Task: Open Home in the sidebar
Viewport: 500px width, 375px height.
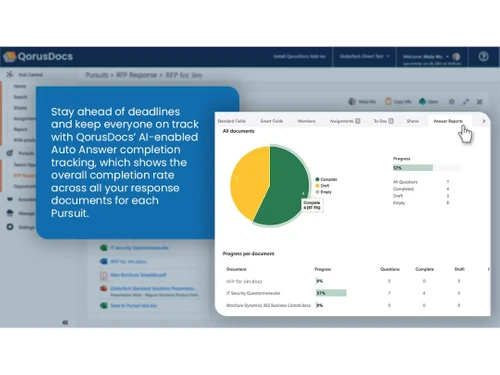Action: point(20,86)
